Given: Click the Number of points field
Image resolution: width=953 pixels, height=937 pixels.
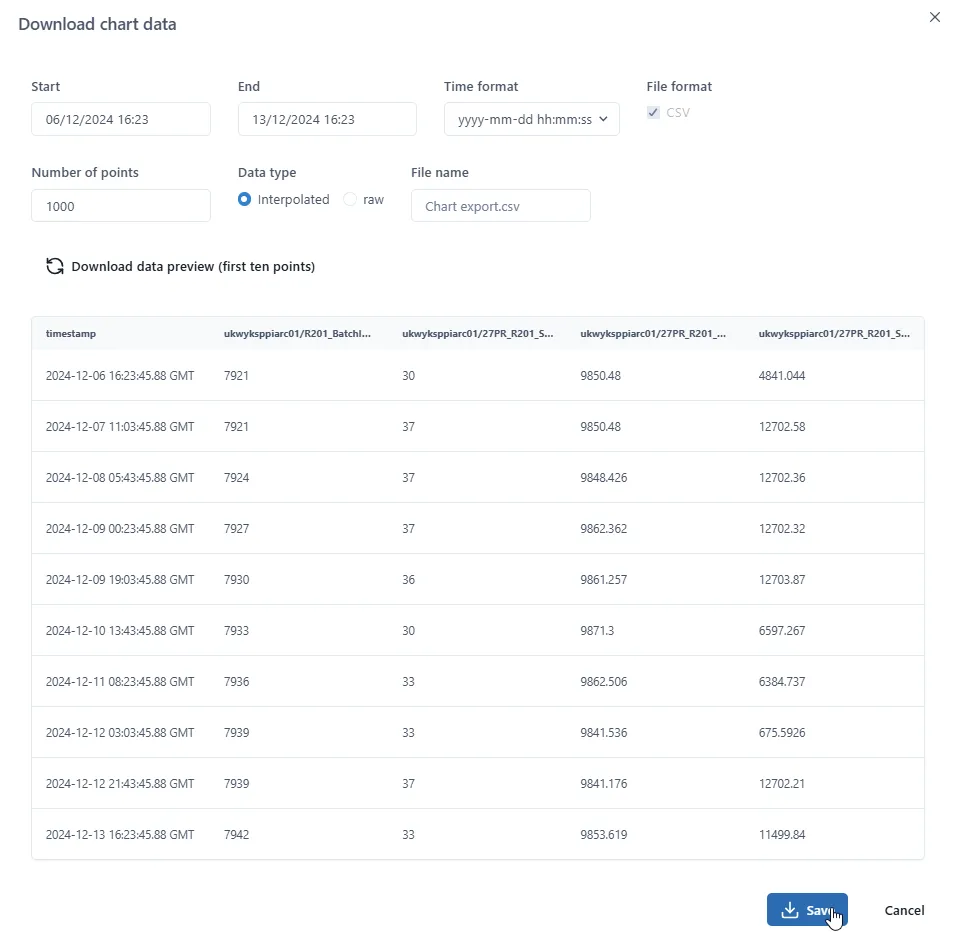Looking at the screenshot, I should [121, 206].
